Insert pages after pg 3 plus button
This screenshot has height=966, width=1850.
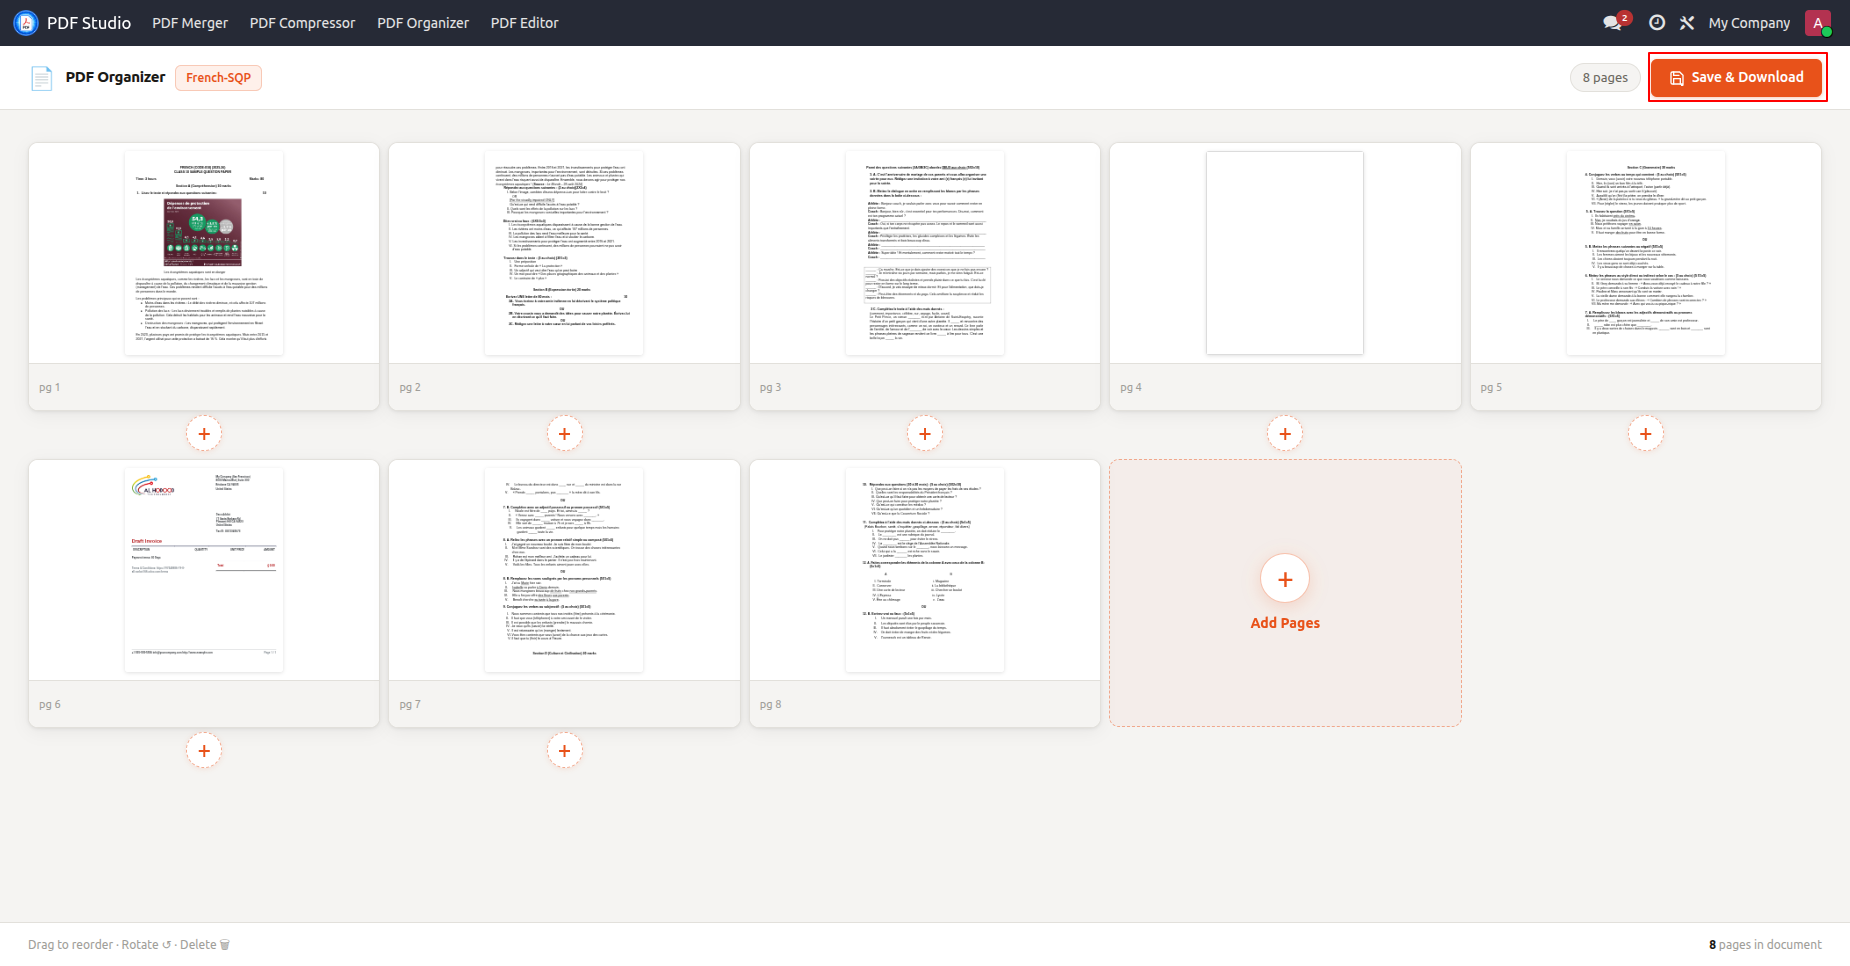coord(925,433)
